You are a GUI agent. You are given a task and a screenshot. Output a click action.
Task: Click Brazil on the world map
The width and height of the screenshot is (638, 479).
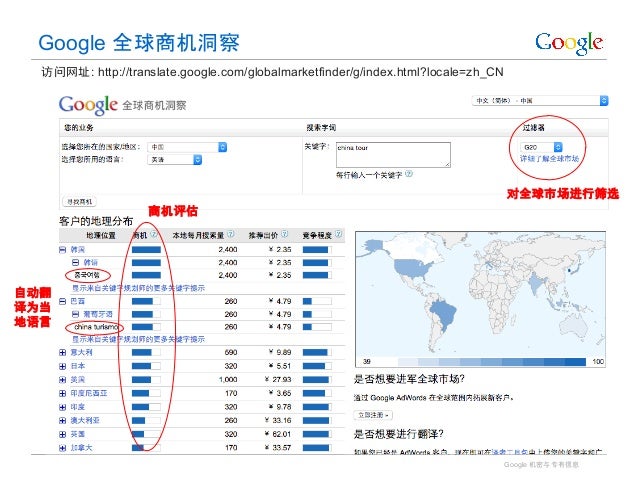coord(443,314)
